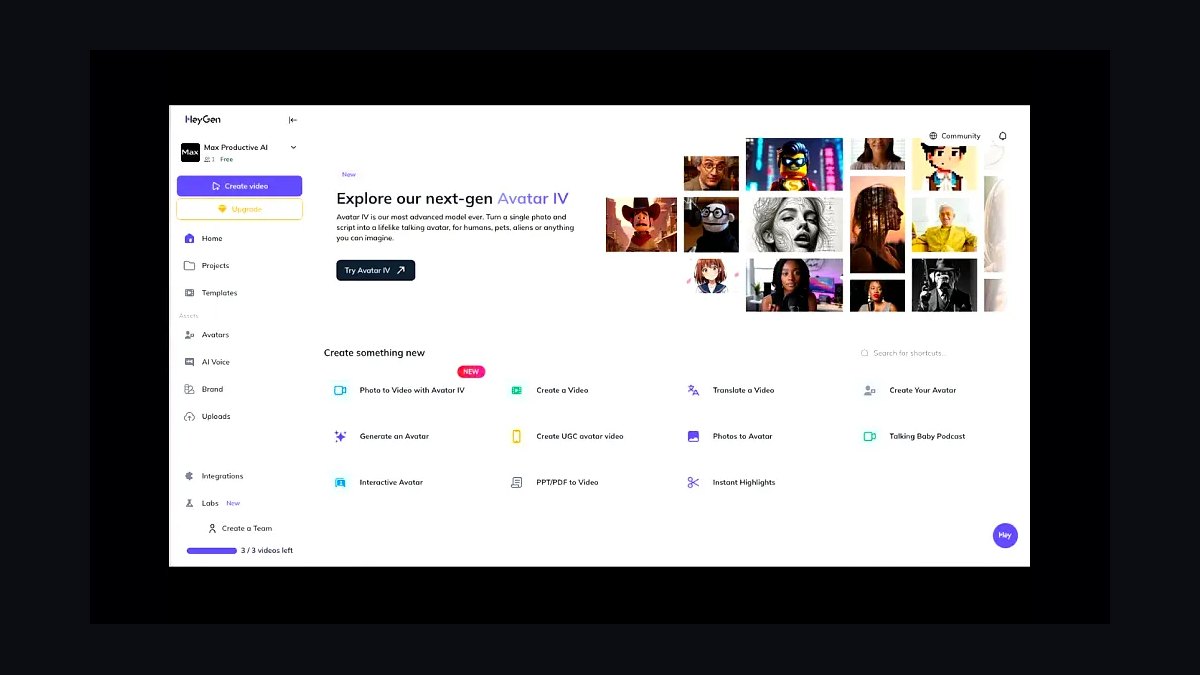Collapse the sidebar with the arrow icon
This screenshot has height=675, width=1200.
(293, 120)
